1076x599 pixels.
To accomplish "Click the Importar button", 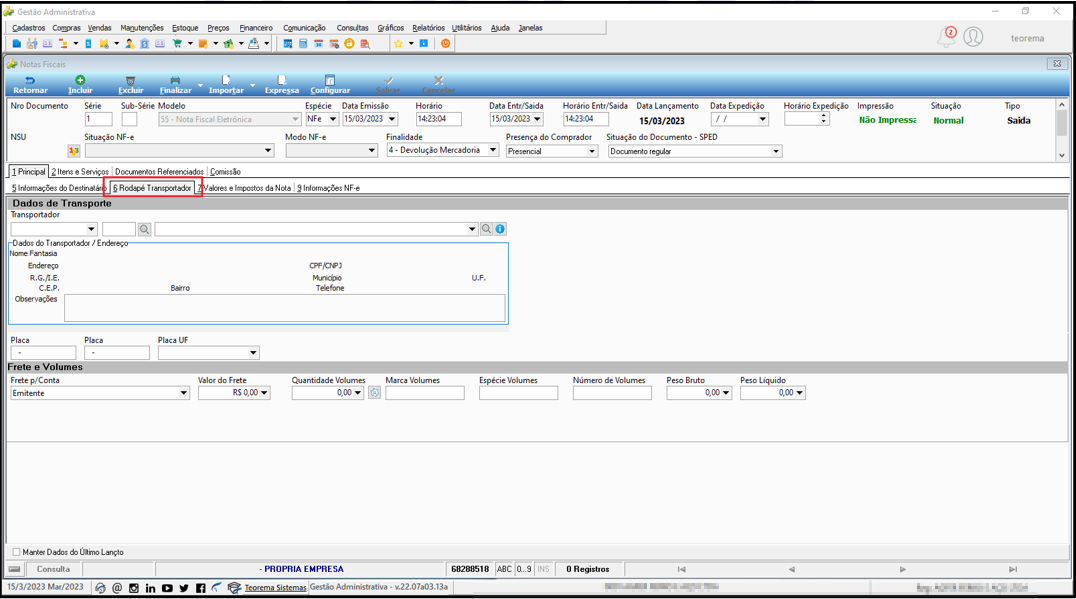I will click(226, 85).
